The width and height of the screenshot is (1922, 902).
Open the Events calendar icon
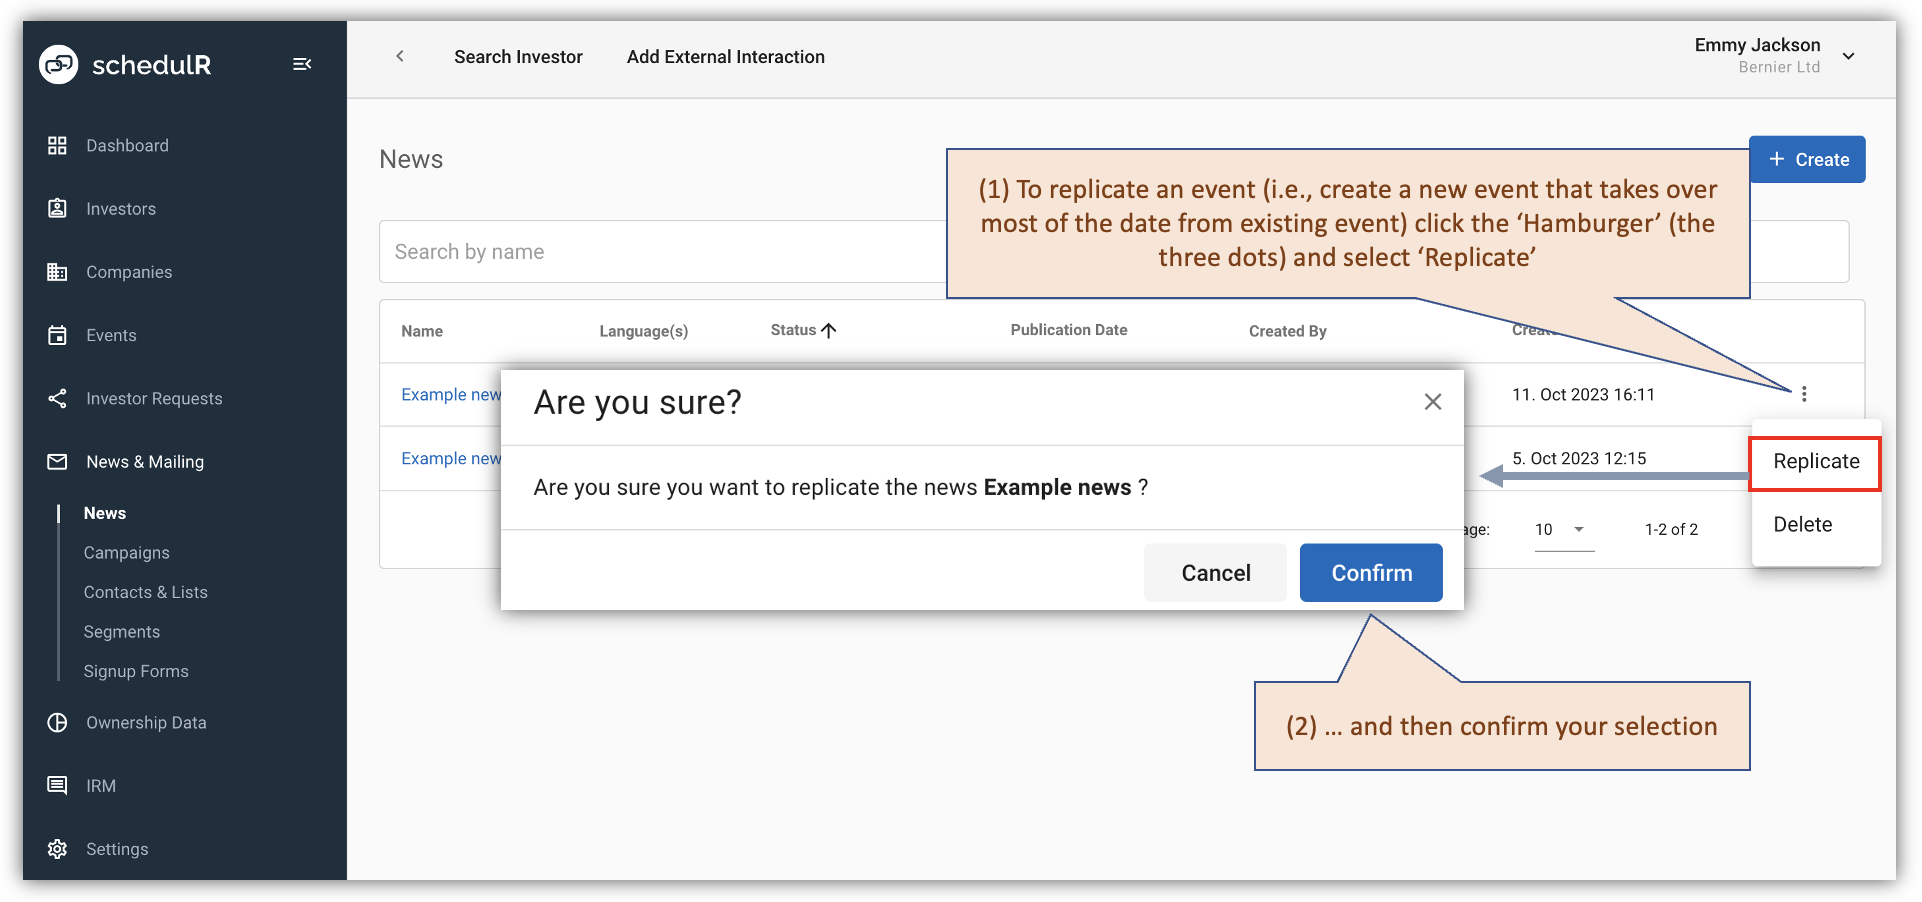click(x=57, y=335)
